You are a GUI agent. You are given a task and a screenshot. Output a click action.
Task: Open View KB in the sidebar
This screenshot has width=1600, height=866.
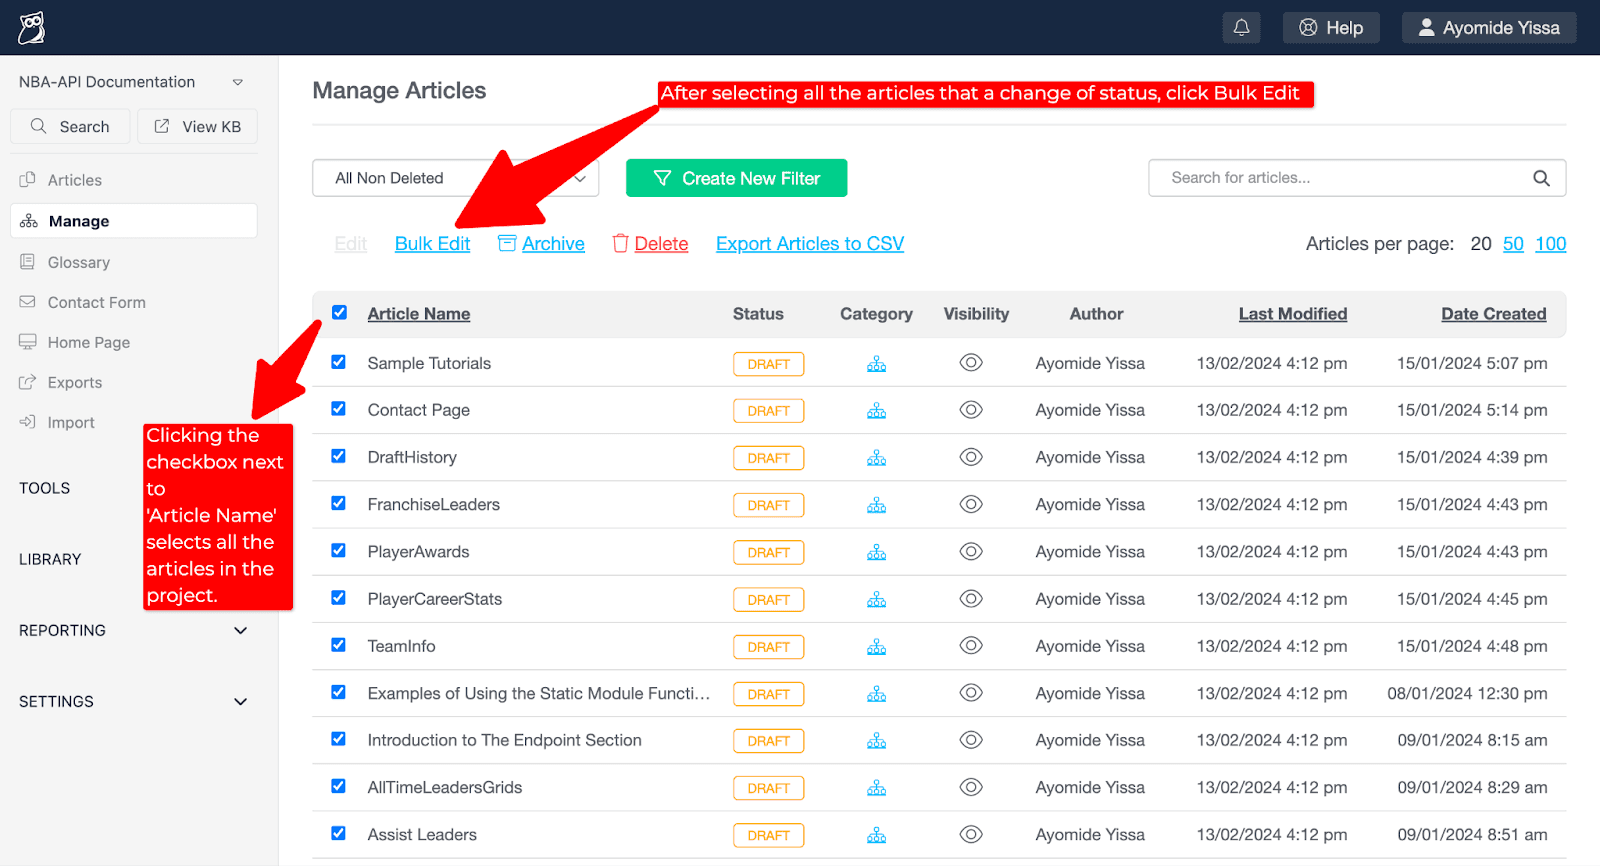197,126
